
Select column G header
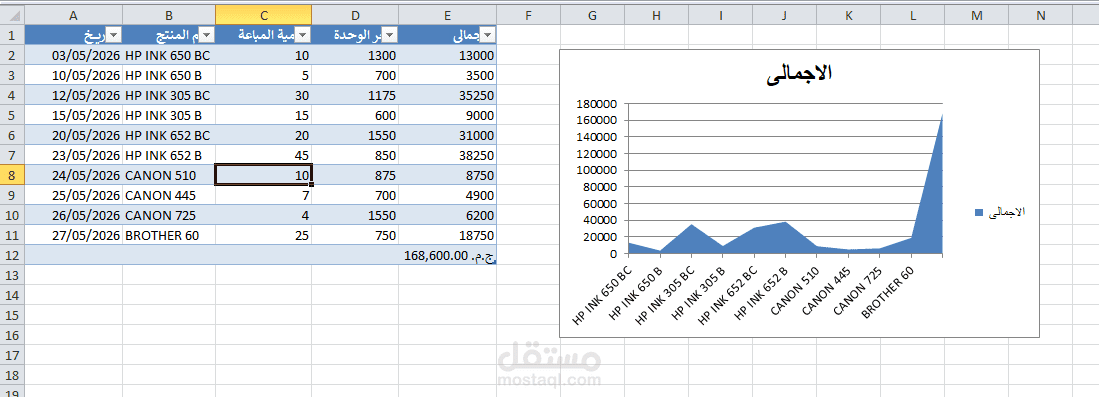point(592,15)
